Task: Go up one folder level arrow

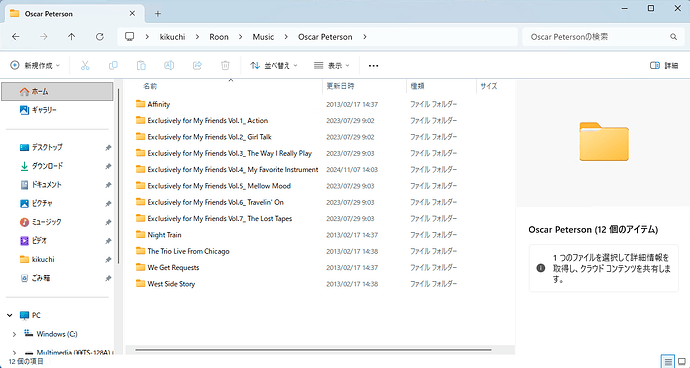Action: (x=71, y=37)
